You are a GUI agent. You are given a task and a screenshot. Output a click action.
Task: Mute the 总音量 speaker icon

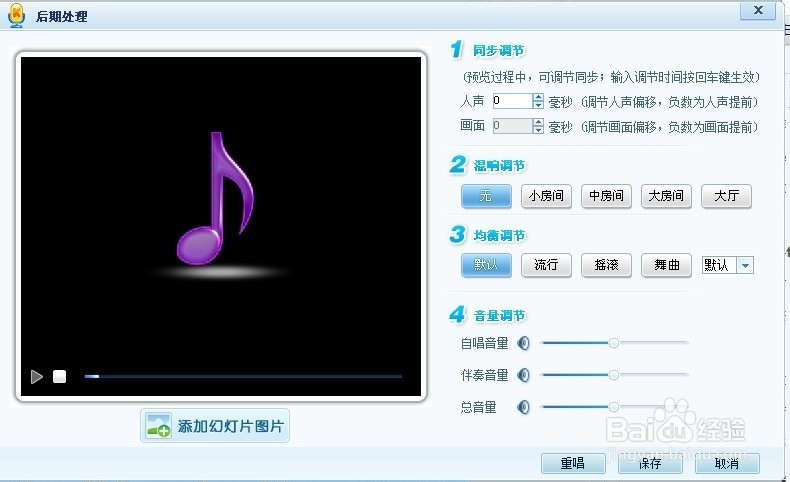[524, 407]
